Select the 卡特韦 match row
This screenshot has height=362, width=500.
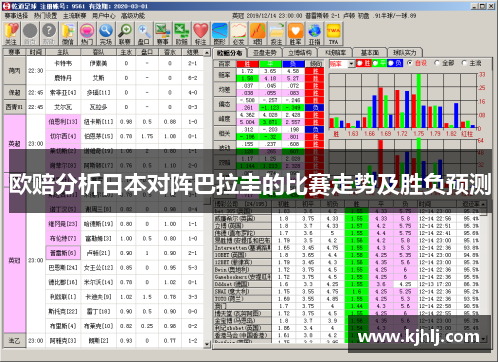pyautogui.click(x=124, y=63)
